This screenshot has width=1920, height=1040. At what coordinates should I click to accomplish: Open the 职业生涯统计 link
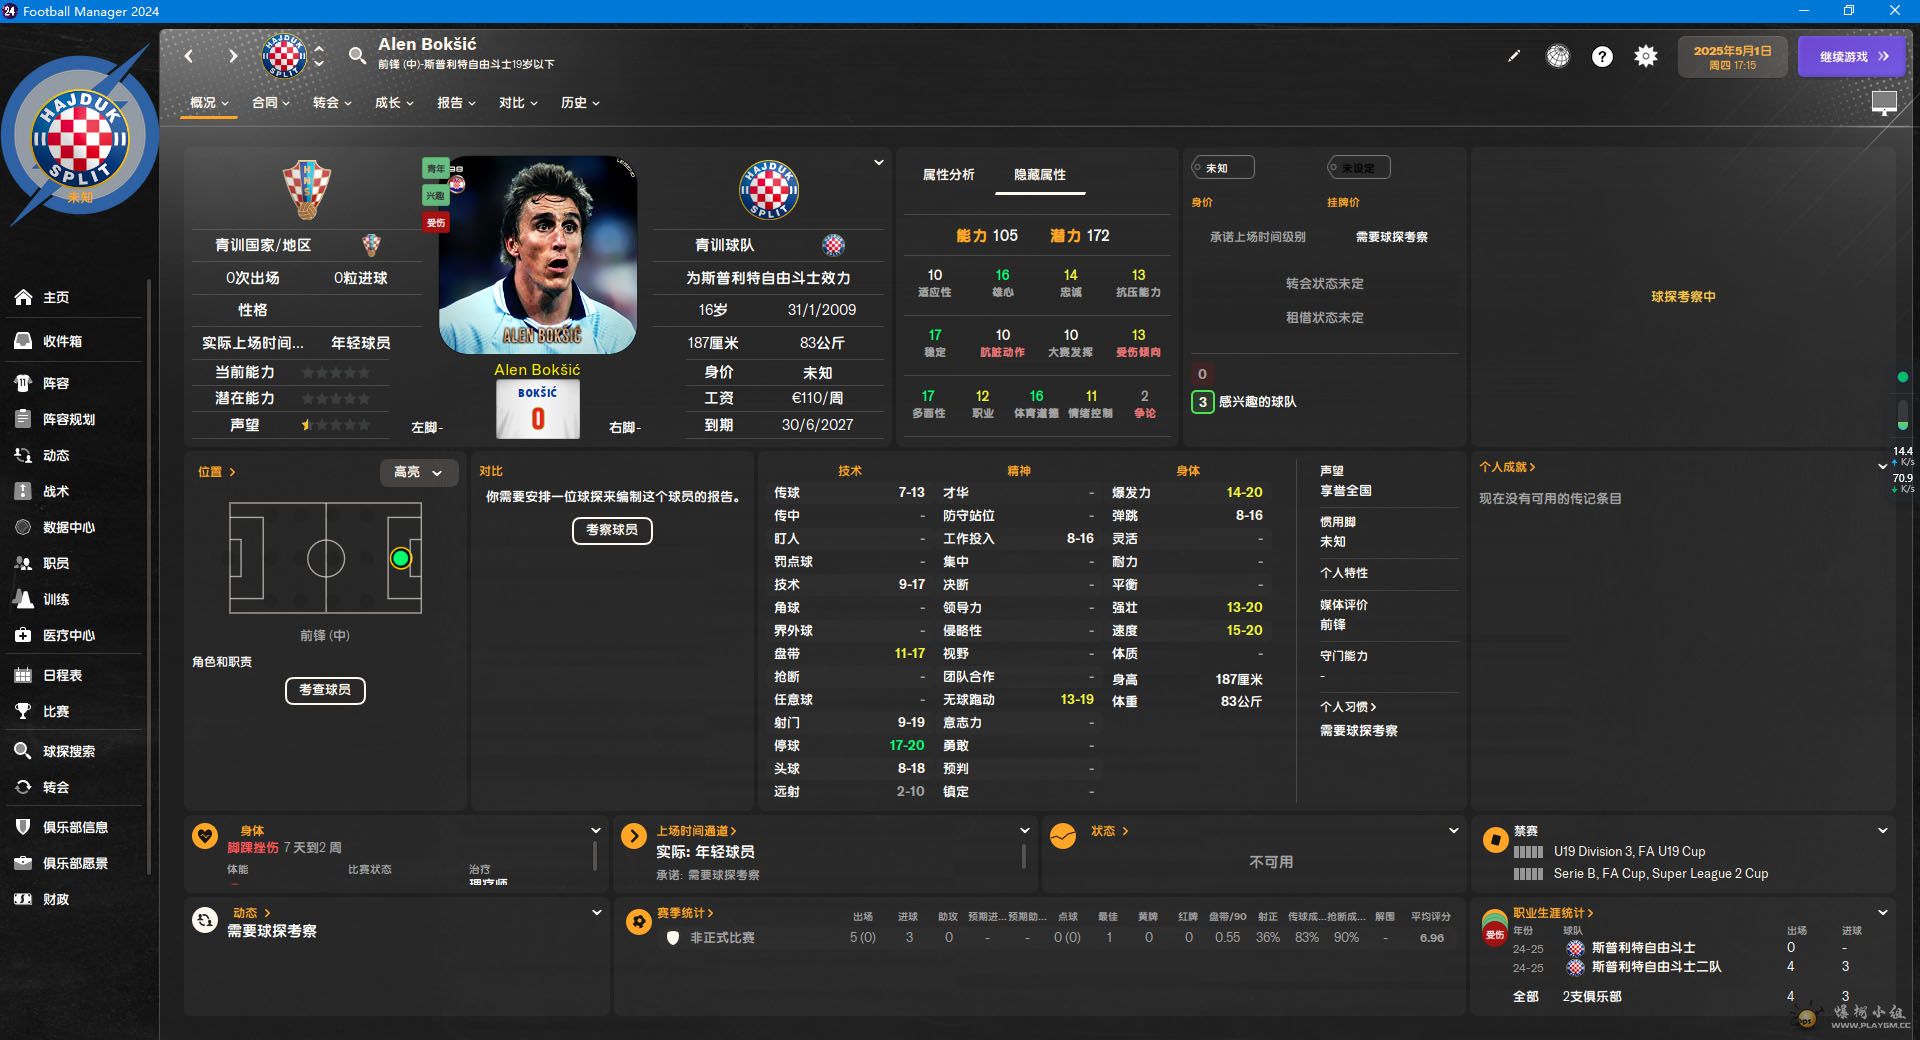pyautogui.click(x=1553, y=913)
